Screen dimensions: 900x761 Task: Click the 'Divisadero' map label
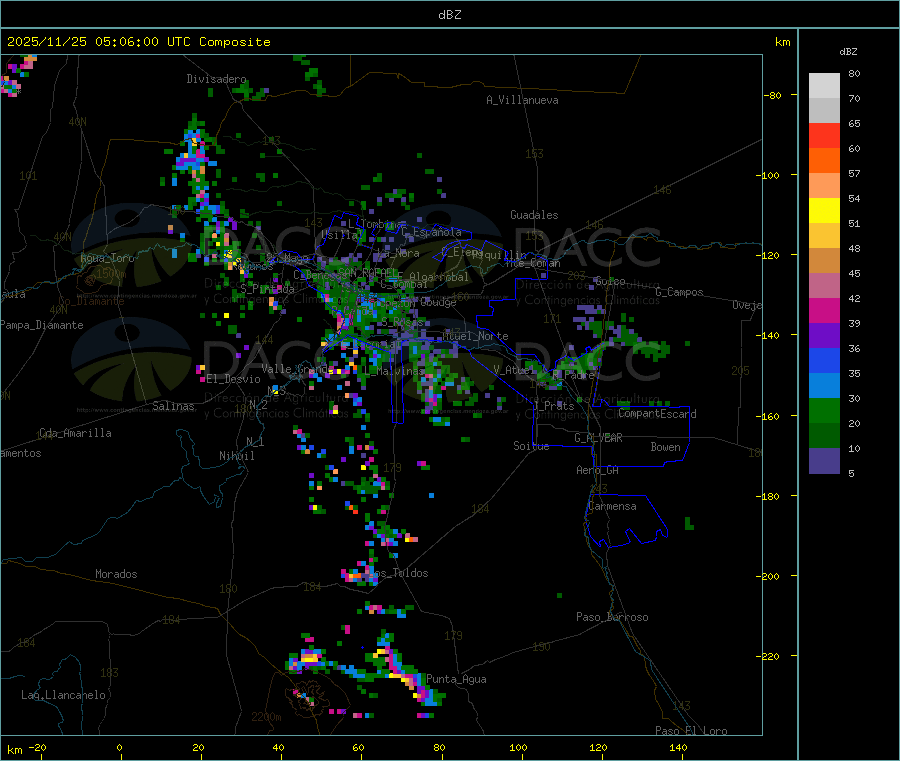point(216,79)
